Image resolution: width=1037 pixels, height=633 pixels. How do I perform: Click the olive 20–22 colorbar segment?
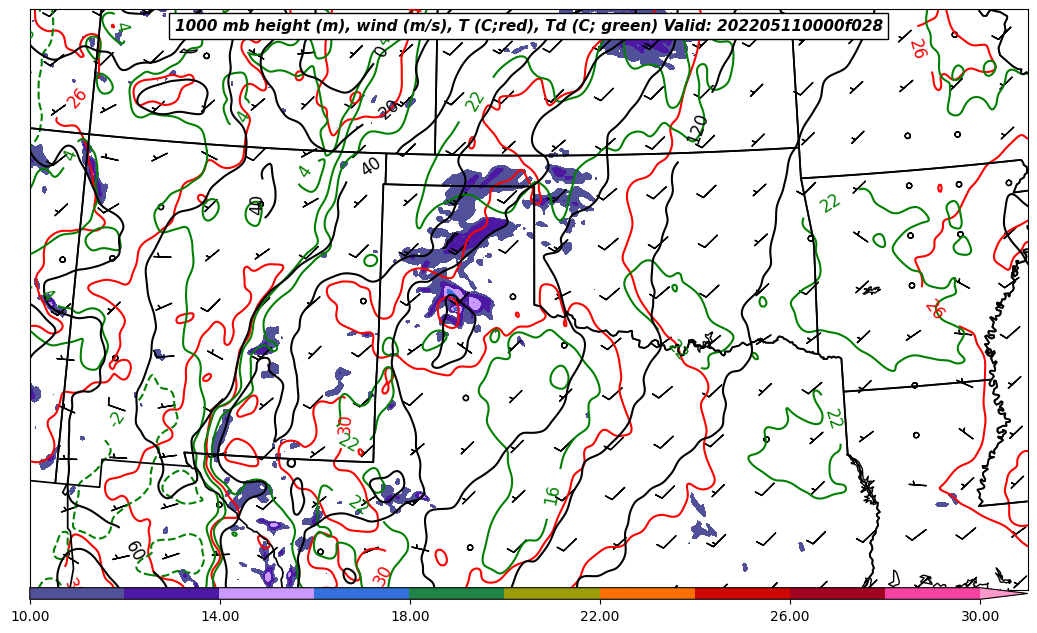click(x=551, y=593)
